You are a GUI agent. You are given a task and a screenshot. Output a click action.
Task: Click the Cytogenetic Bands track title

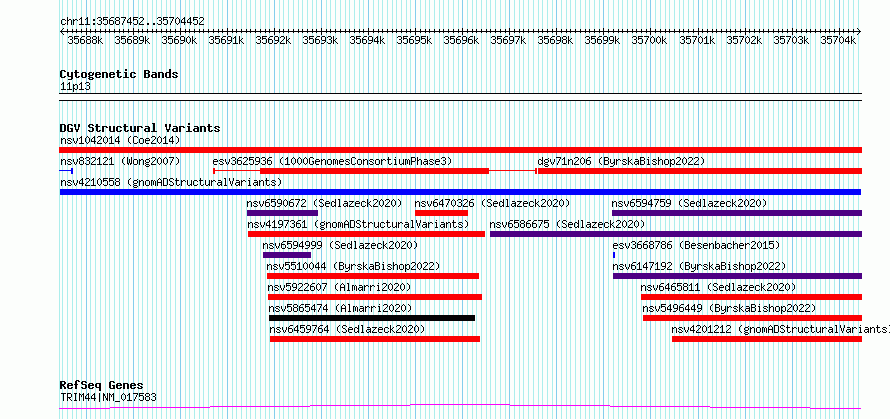click(119, 74)
